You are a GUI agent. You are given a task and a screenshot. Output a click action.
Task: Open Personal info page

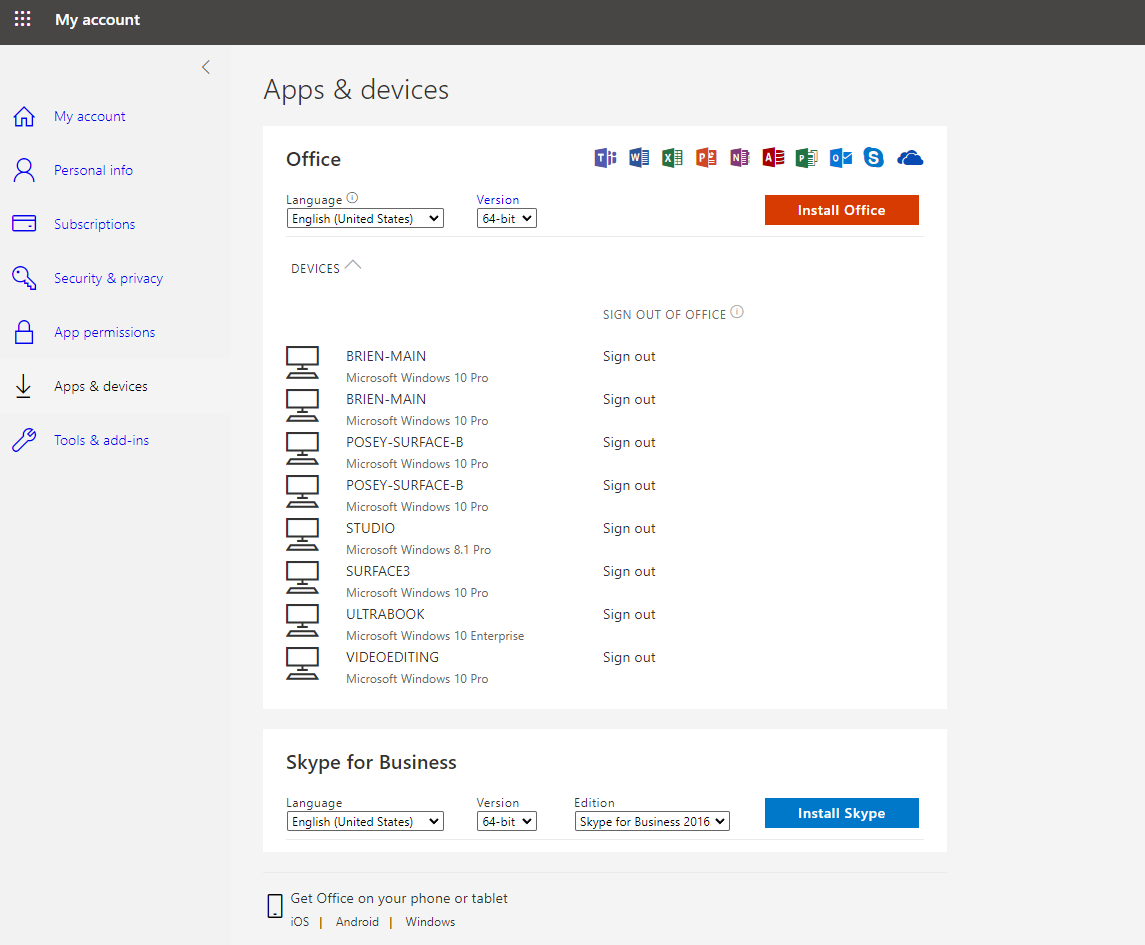[x=93, y=170]
